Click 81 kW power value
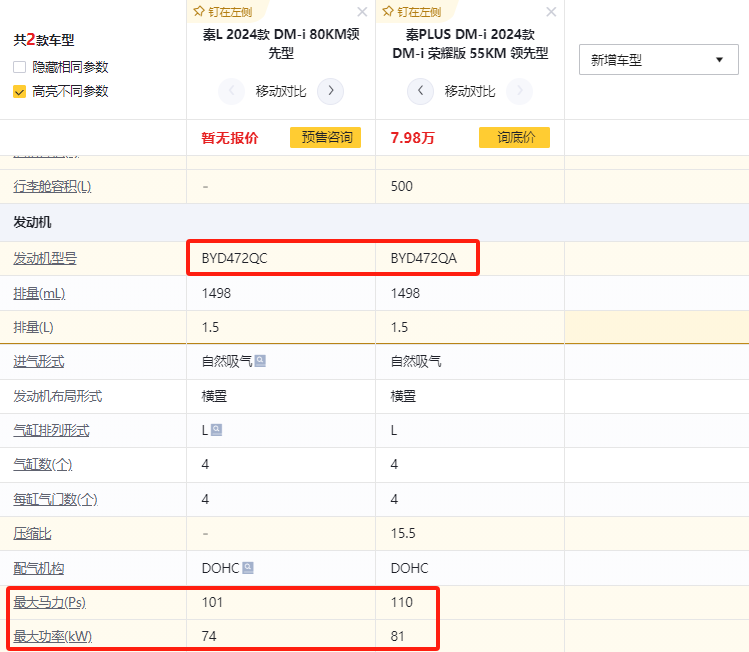Image resolution: width=749 pixels, height=652 pixels. click(x=397, y=636)
